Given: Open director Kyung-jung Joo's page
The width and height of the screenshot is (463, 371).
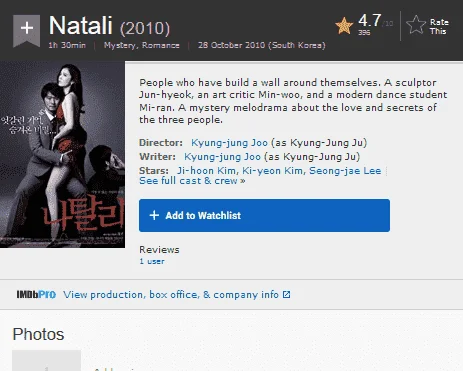Looking at the screenshot, I should [x=229, y=143].
